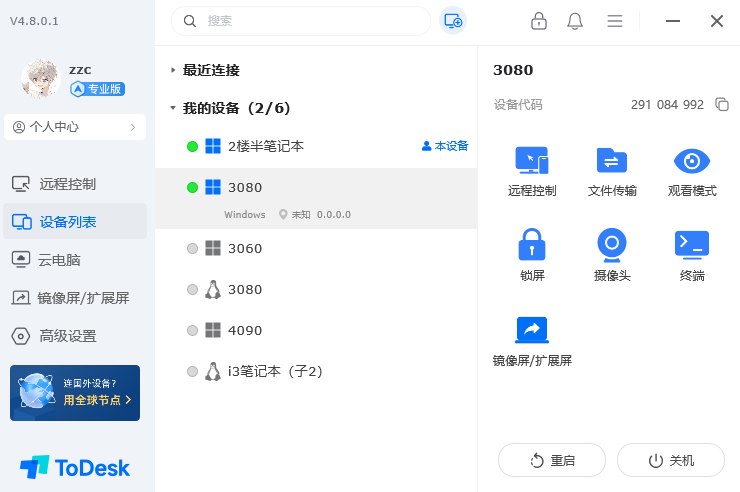Select the 2楼半笔记本 device
Viewport: 740px width, 492px height.
[316, 146]
